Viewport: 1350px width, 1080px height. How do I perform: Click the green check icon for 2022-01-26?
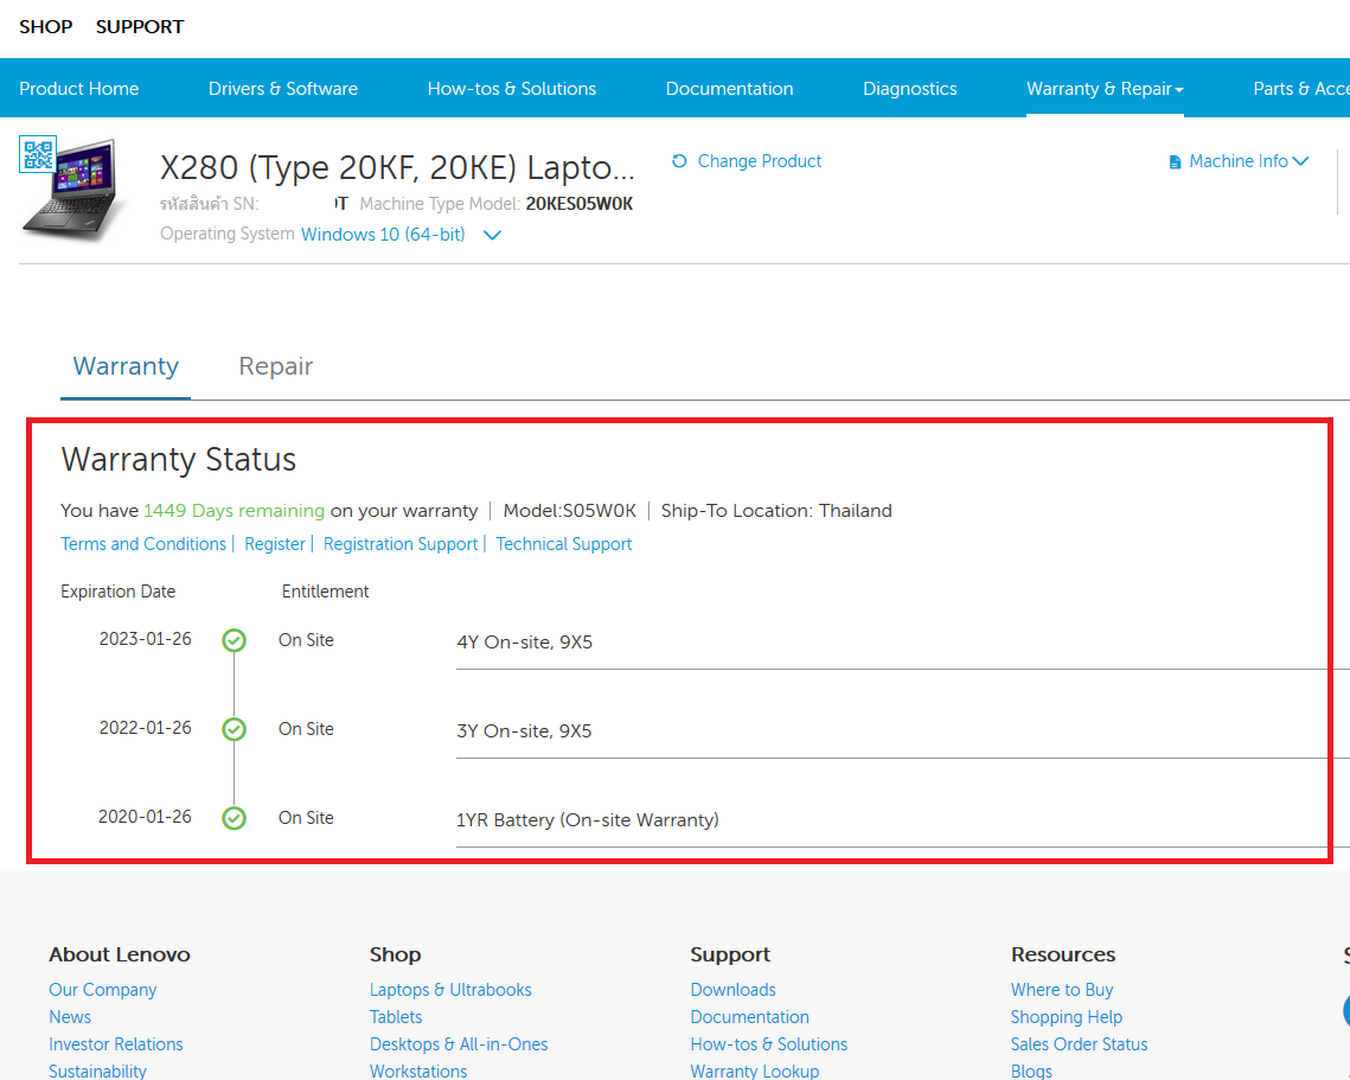(234, 729)
